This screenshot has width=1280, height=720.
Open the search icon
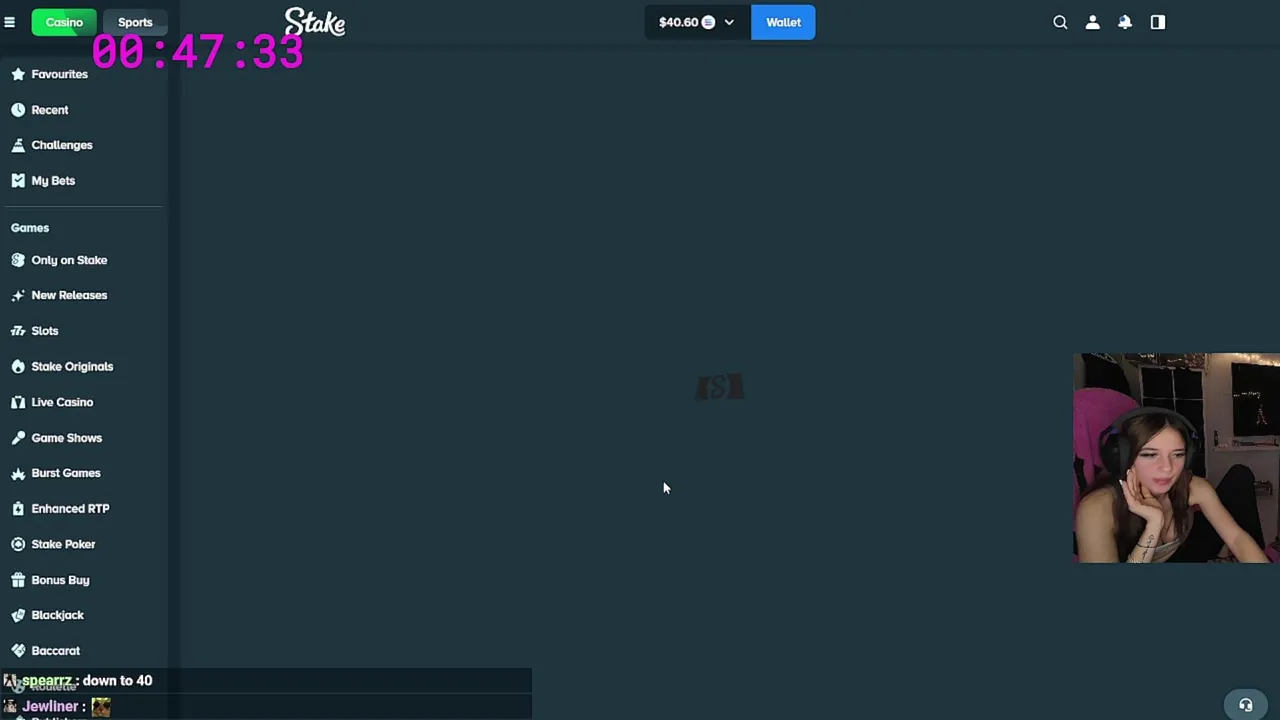point(1060,22)
